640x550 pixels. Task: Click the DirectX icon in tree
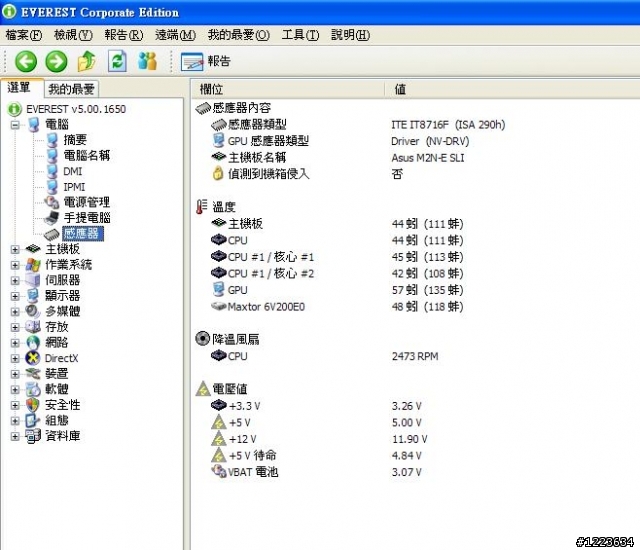(33, 358)
